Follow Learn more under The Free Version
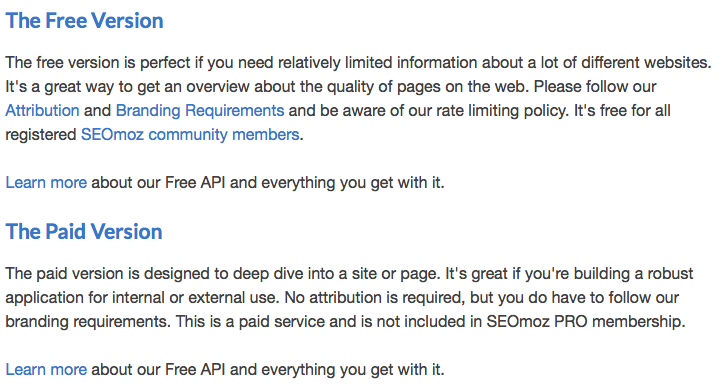Image resolution: width=722 pixels, height=390 pixels. (x=46, y=182)
